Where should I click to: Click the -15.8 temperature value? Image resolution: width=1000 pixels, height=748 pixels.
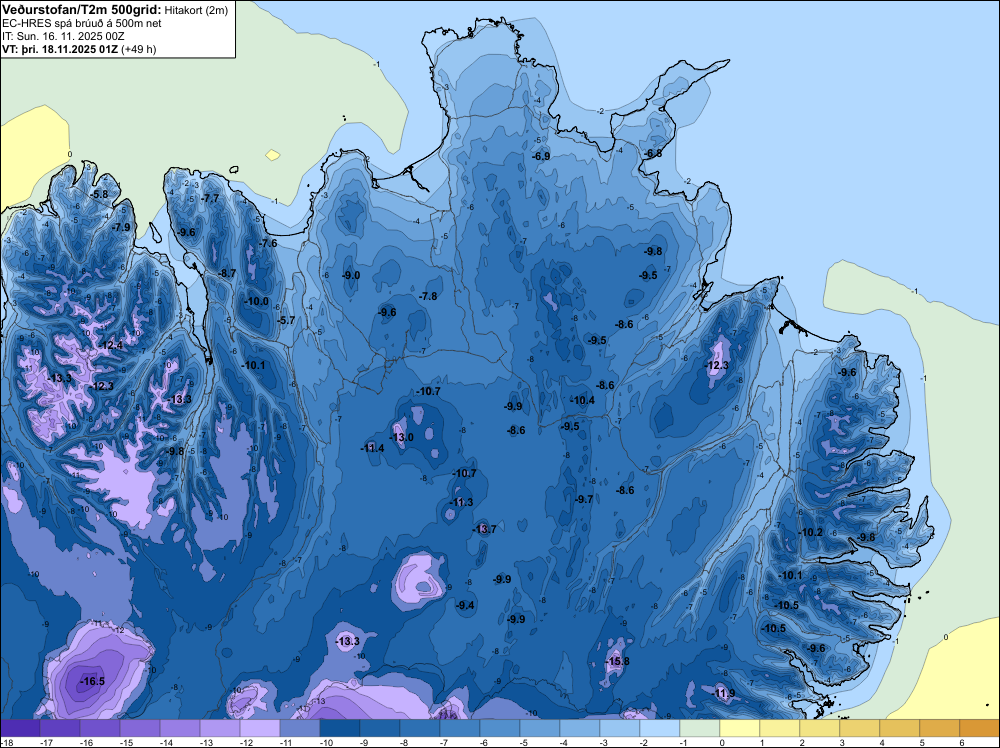[x=617, y=661]
